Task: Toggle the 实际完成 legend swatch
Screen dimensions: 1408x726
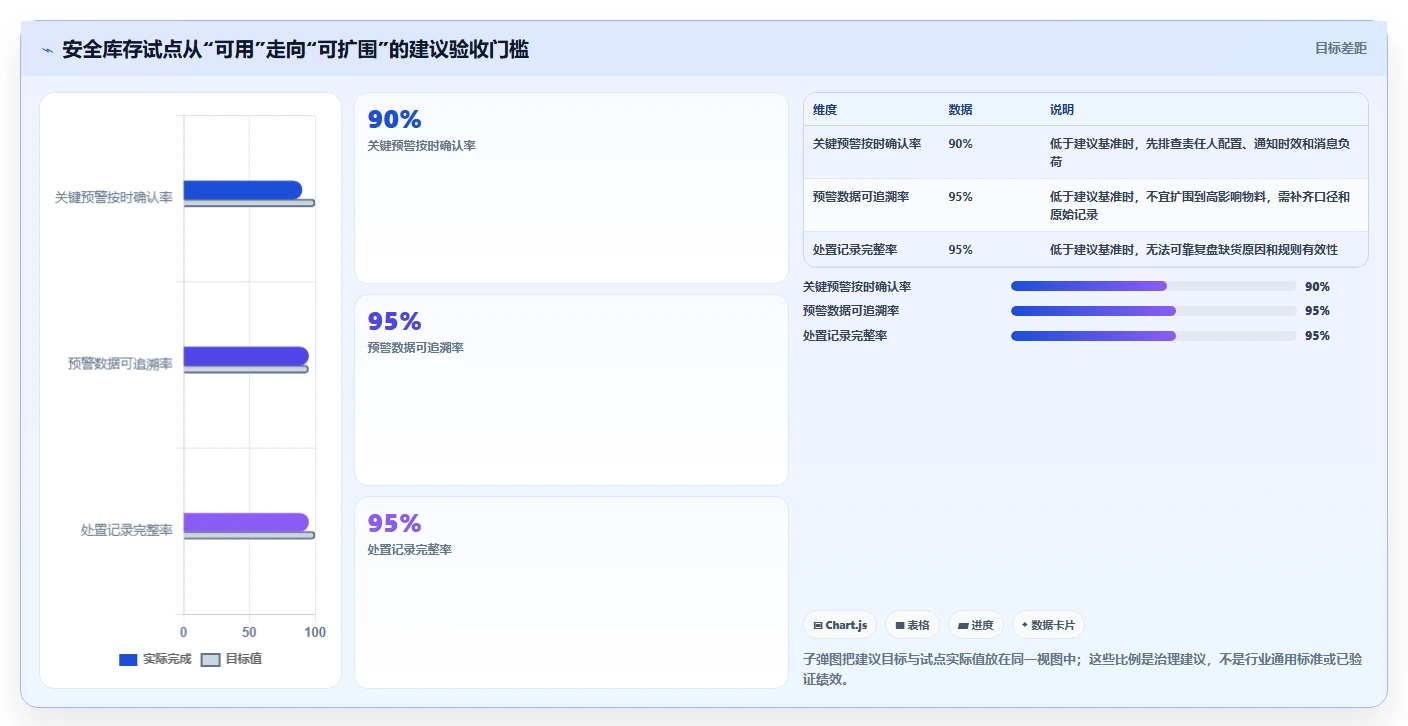Action: [x=128, y=659]
